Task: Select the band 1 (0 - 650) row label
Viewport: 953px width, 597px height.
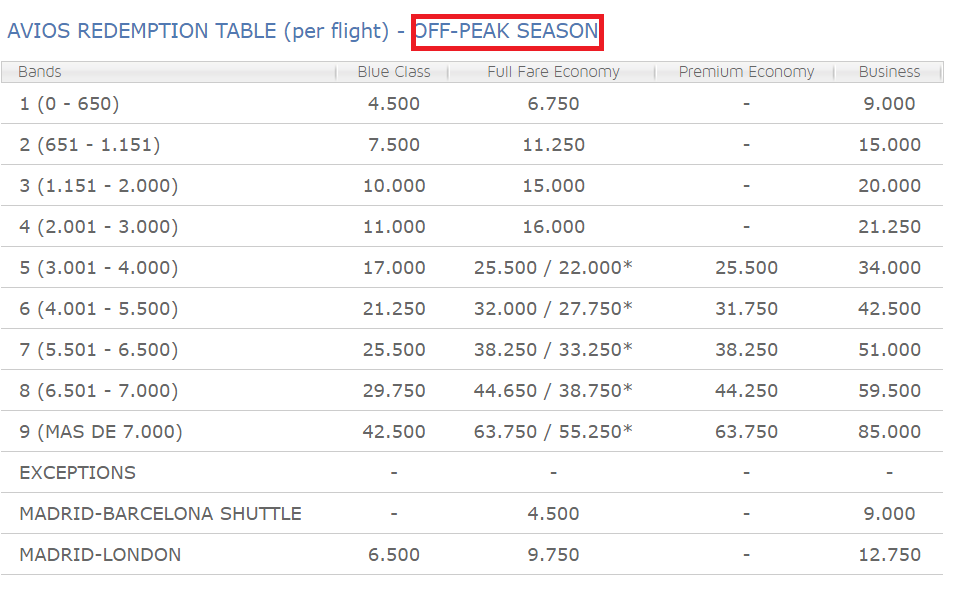Action: (69, 104)
